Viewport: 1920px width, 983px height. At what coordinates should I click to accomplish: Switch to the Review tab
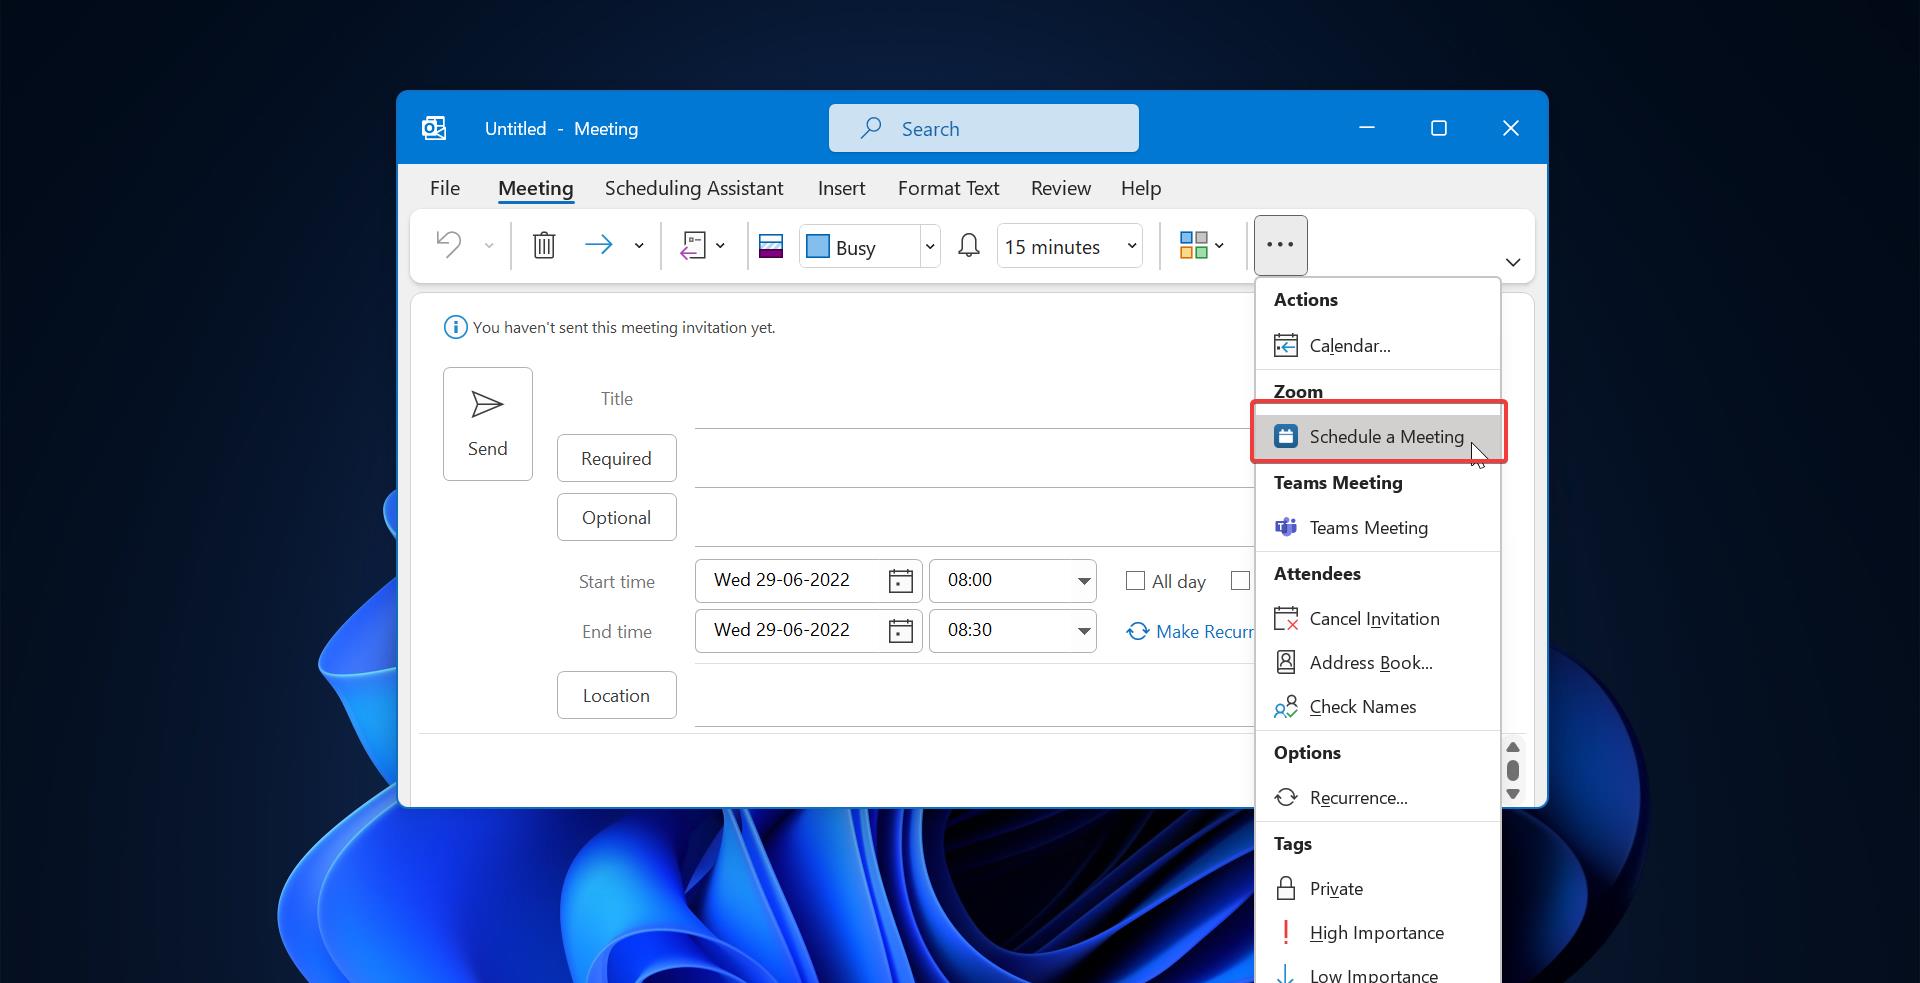(1061, 188)
